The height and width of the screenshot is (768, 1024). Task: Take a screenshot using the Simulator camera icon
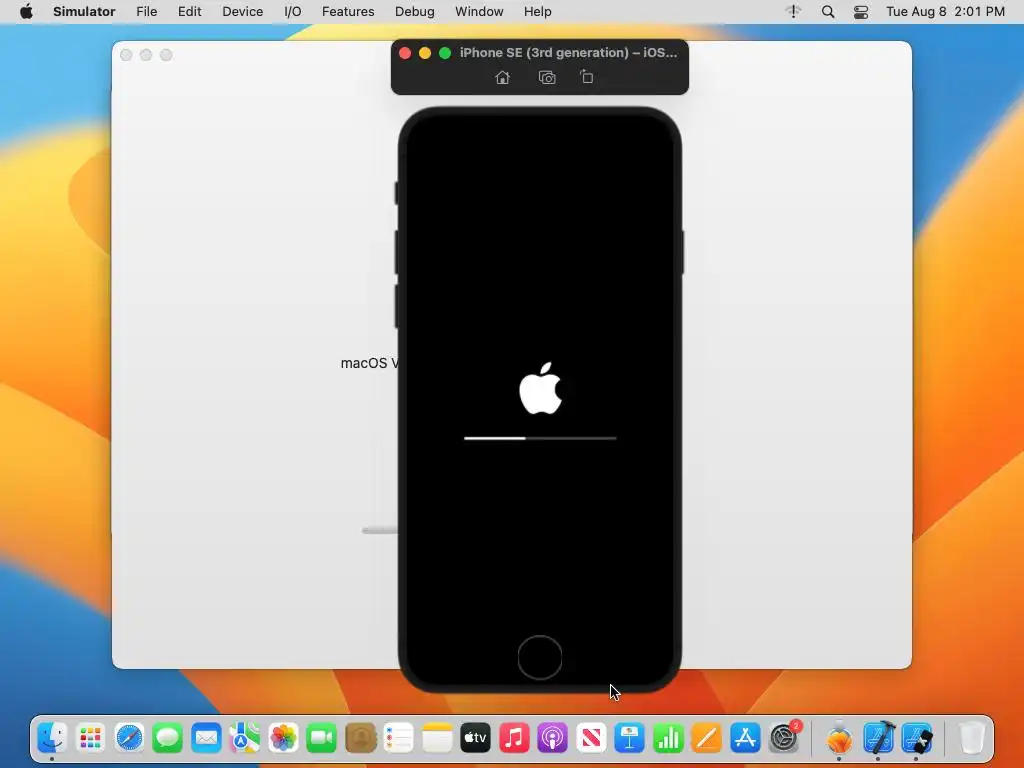[x=547, y=78]
